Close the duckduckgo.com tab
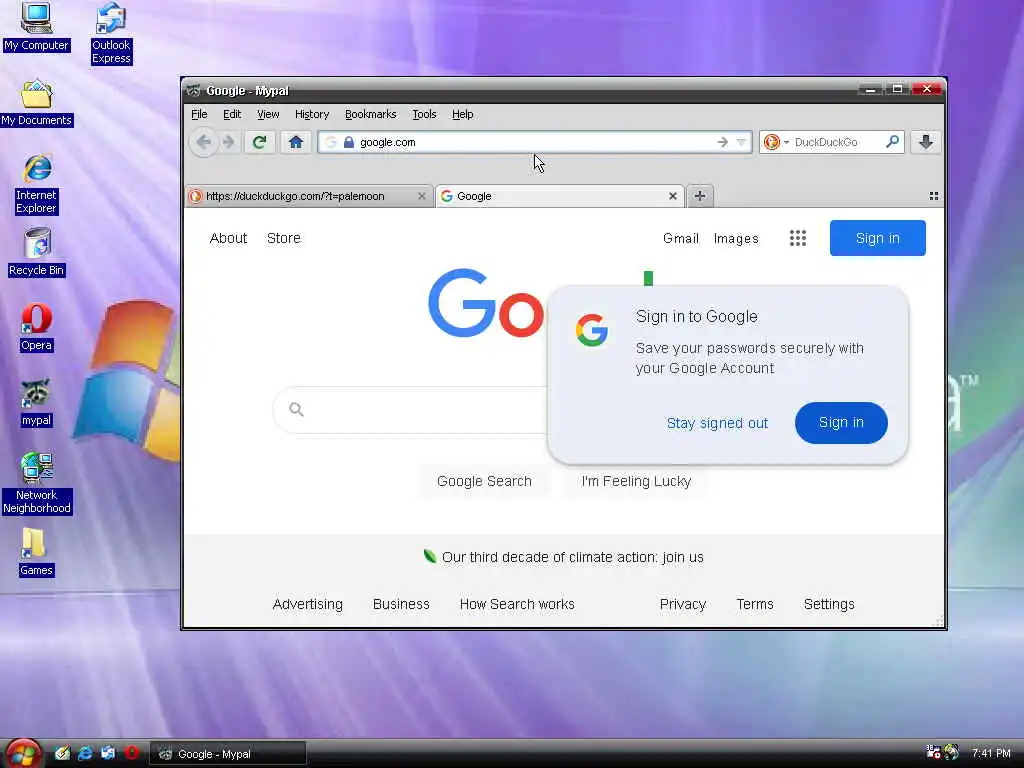 [x=421, y=196]
